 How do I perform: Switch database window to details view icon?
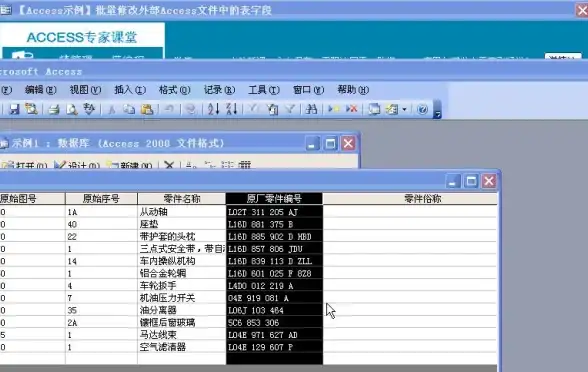click(x=244, y=165)
